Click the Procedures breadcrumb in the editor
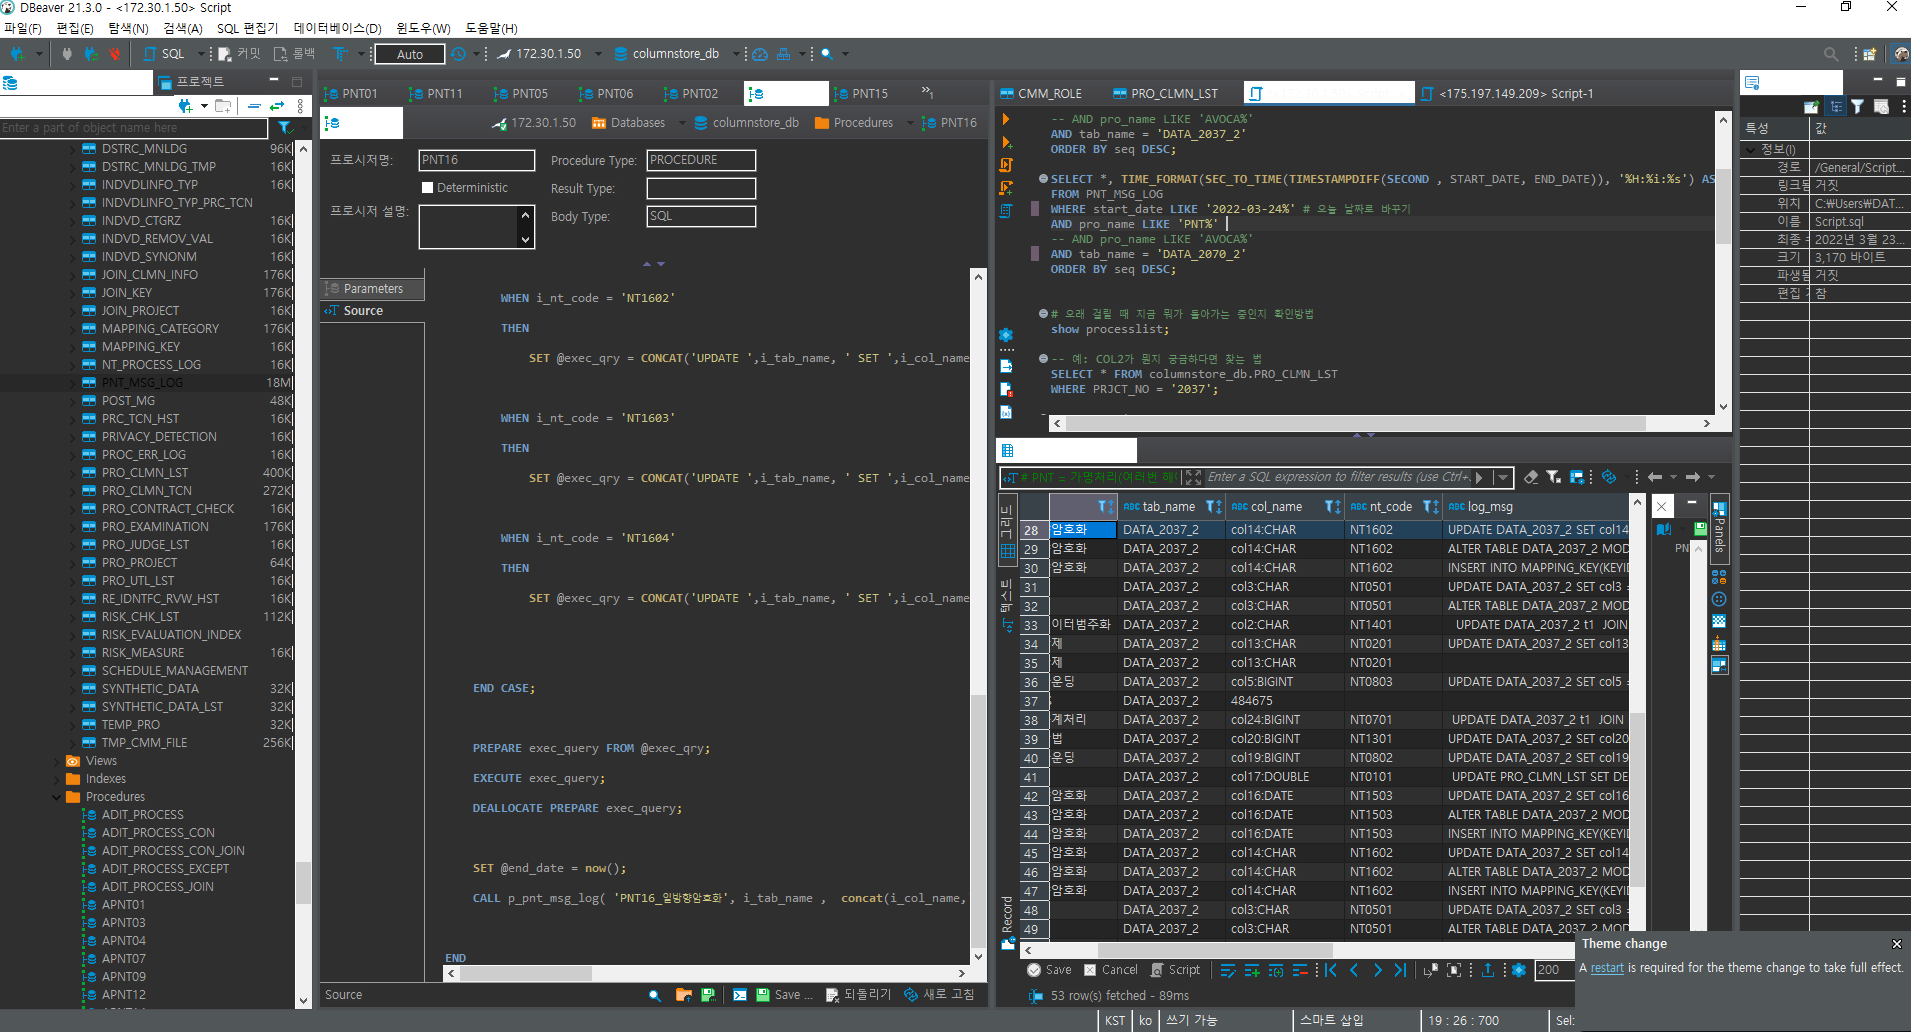This screenshot has height=1032, width=1911. 854,123
